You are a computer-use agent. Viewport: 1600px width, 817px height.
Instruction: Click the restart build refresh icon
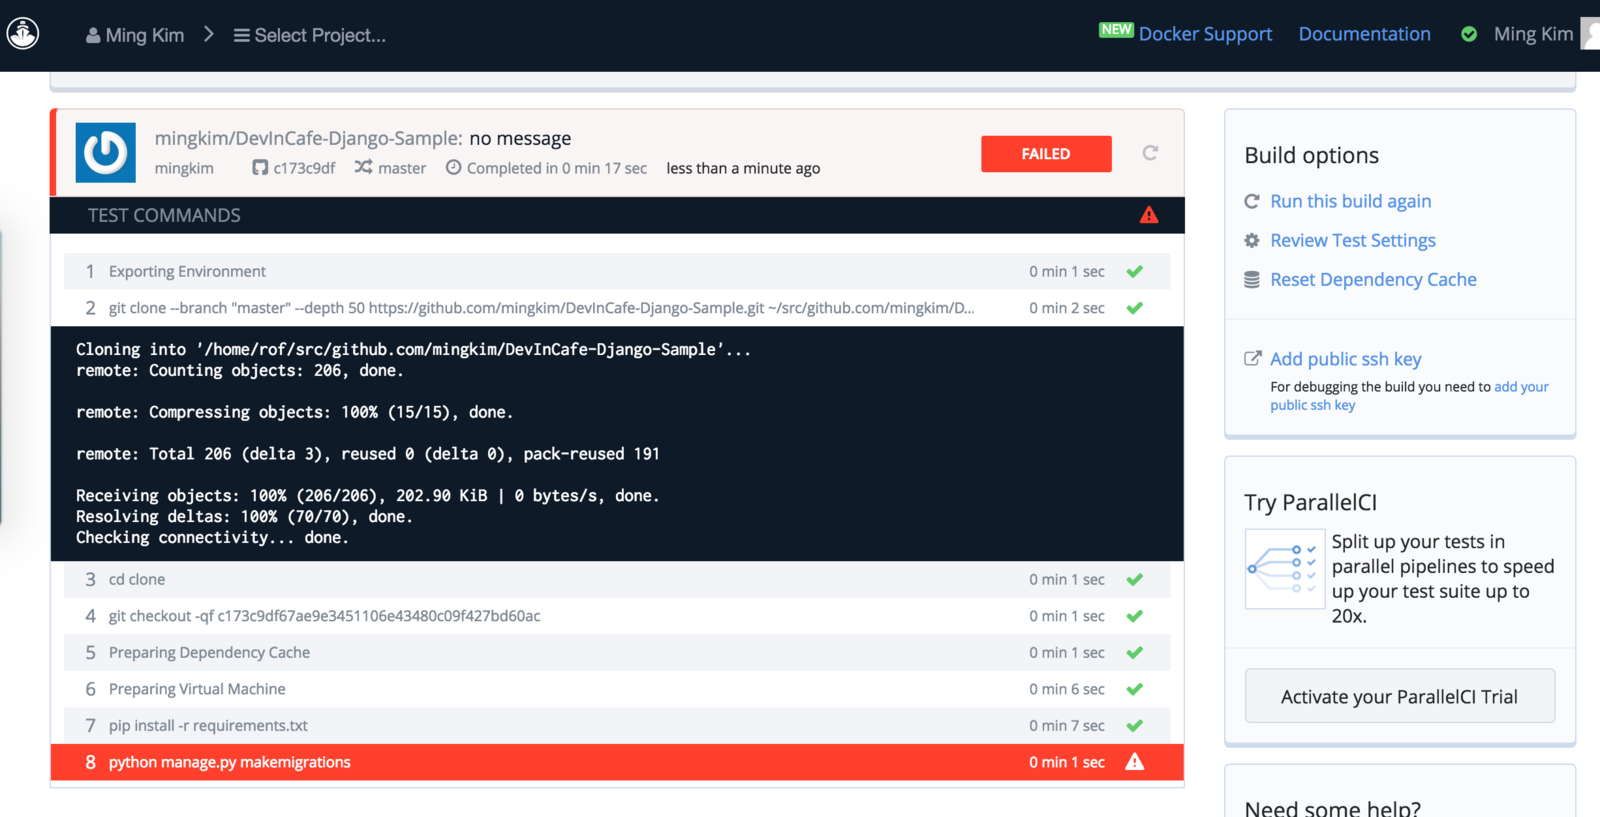[1150, 153]
